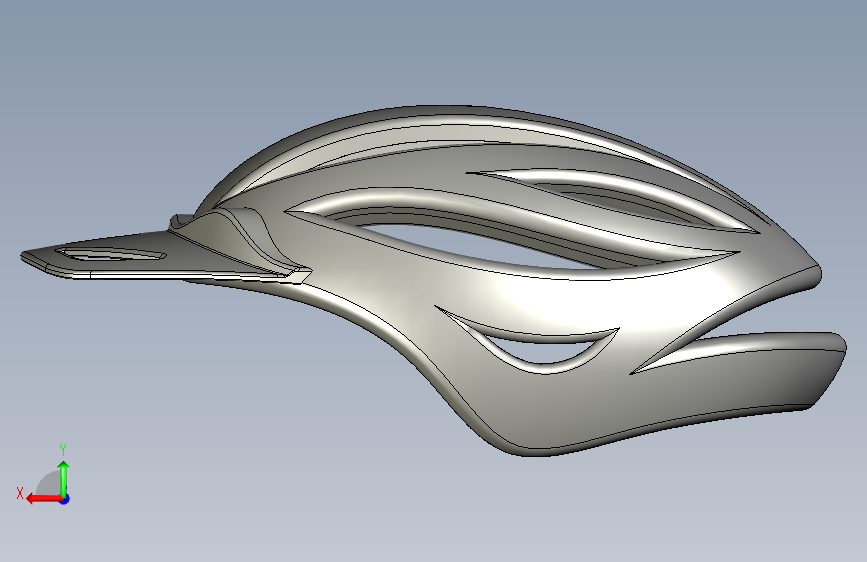Click the "Y" label above the triad
The height and width of the screenshot is (562, 867).
click(63, 449)
